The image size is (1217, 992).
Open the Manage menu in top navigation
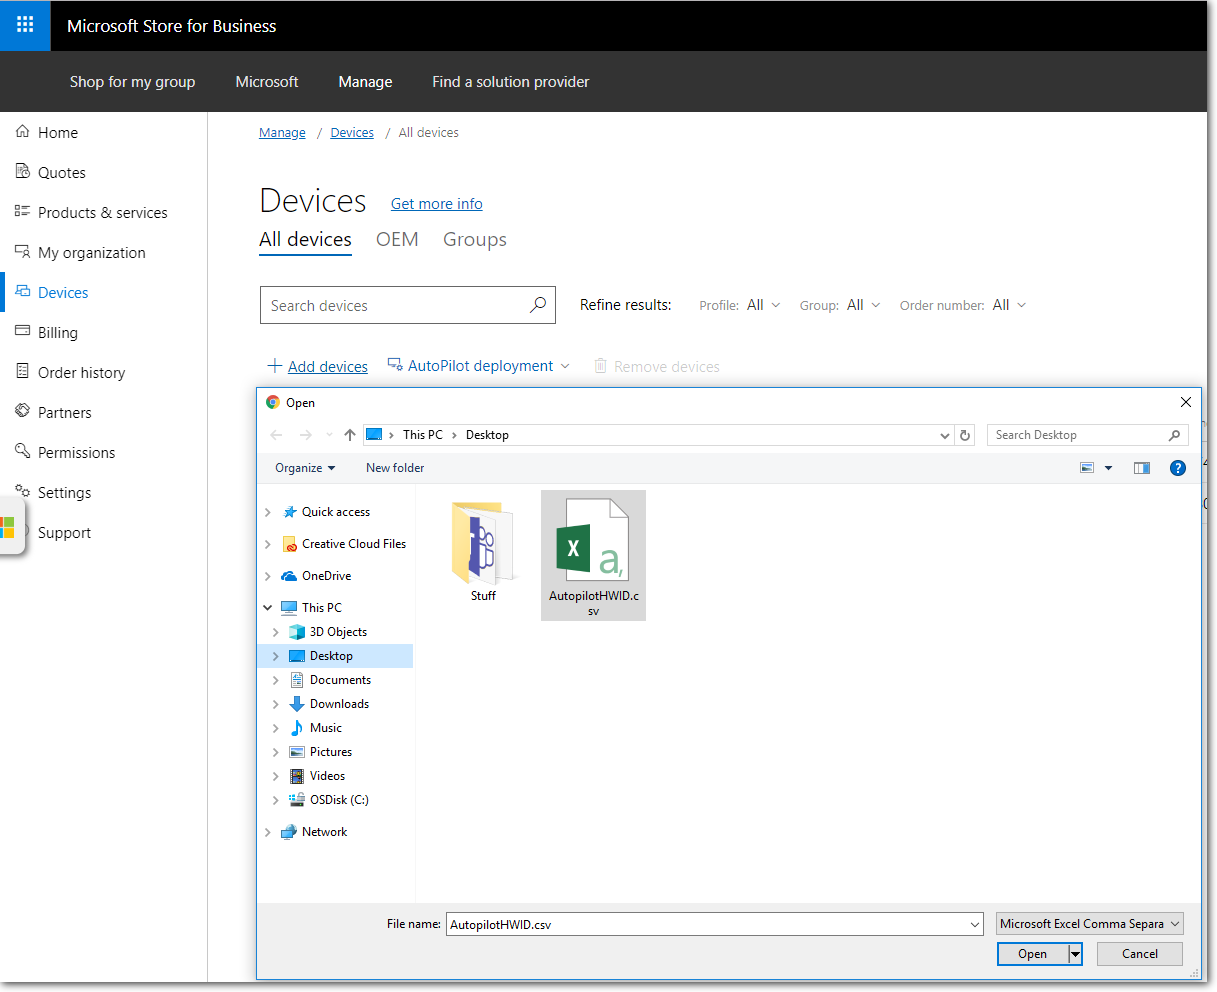coord(365,82)
